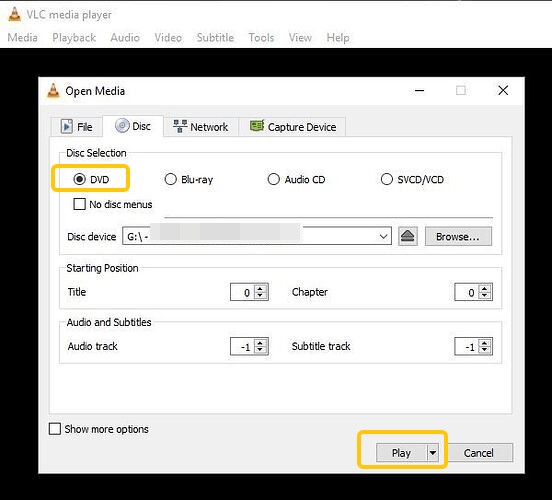Screen dimensions: 552x500
Task: Open the Playback menu
Action: [74, 37]
